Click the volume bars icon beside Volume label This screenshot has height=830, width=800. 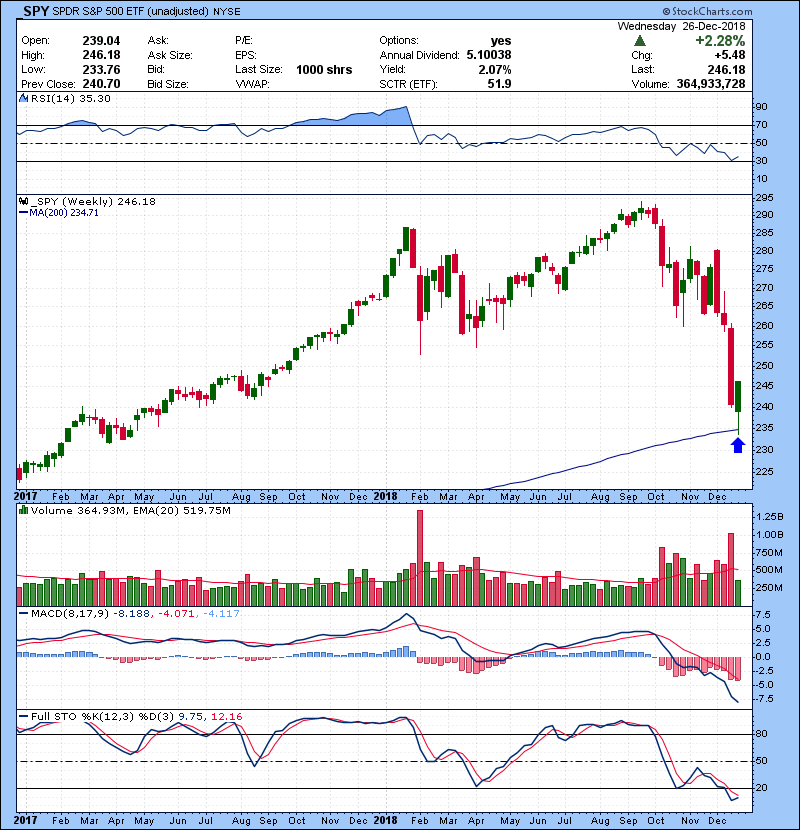pos(23,510)
